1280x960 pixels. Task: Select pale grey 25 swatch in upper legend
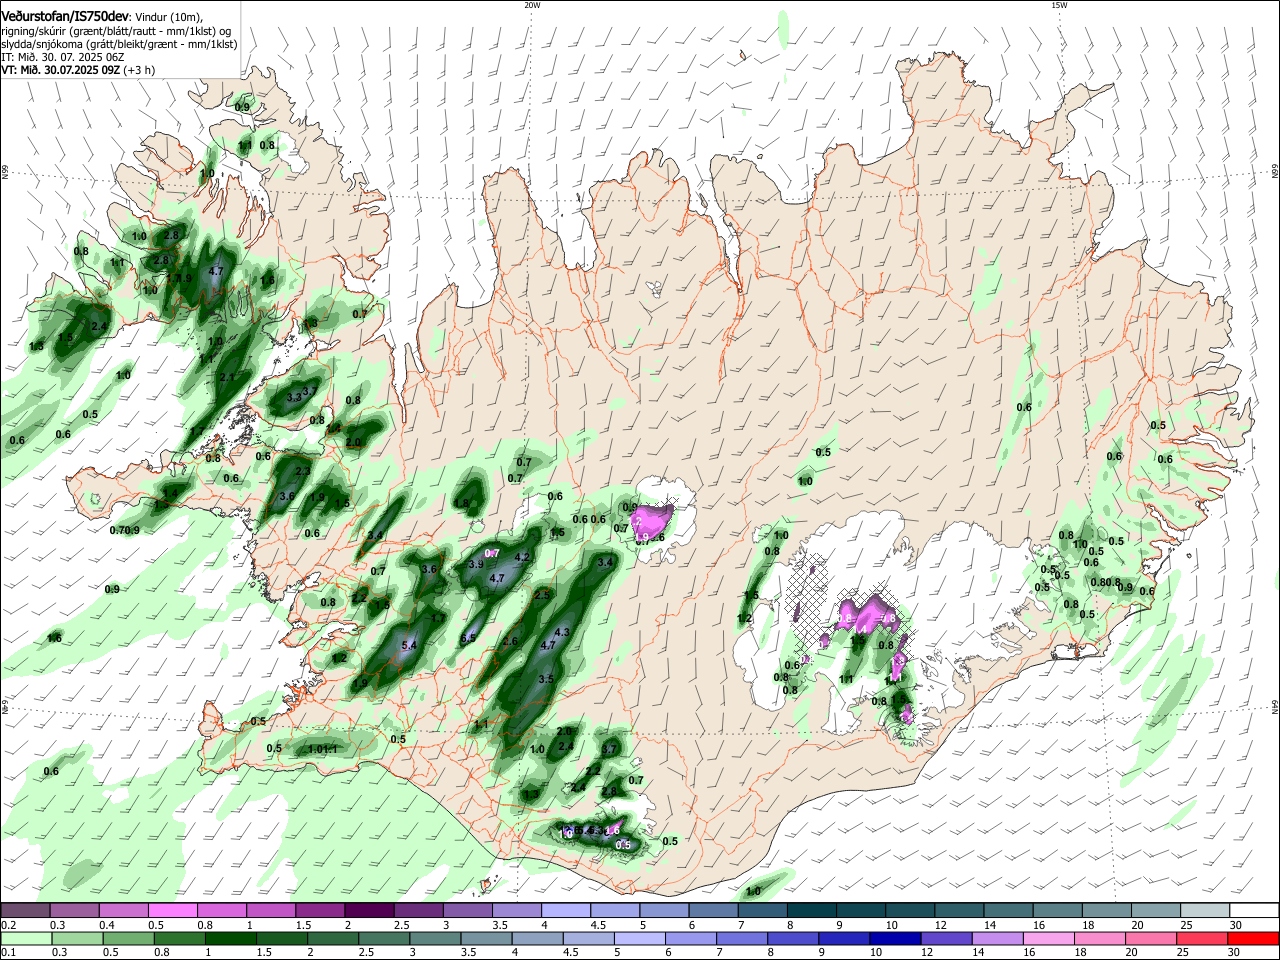[x=1206, y=910]
